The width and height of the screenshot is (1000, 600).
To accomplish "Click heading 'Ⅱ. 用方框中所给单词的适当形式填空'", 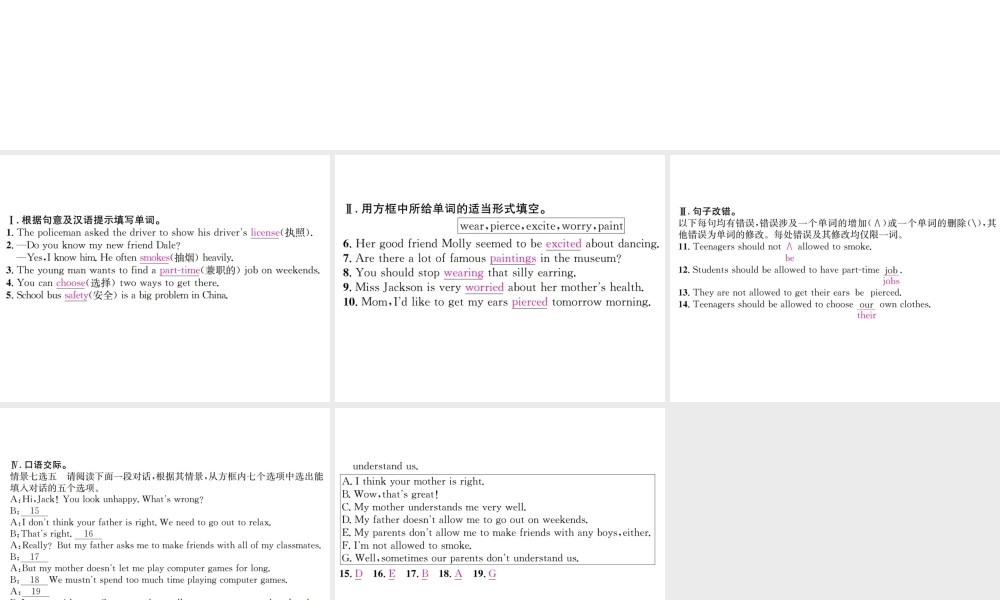I will point(445,209).
